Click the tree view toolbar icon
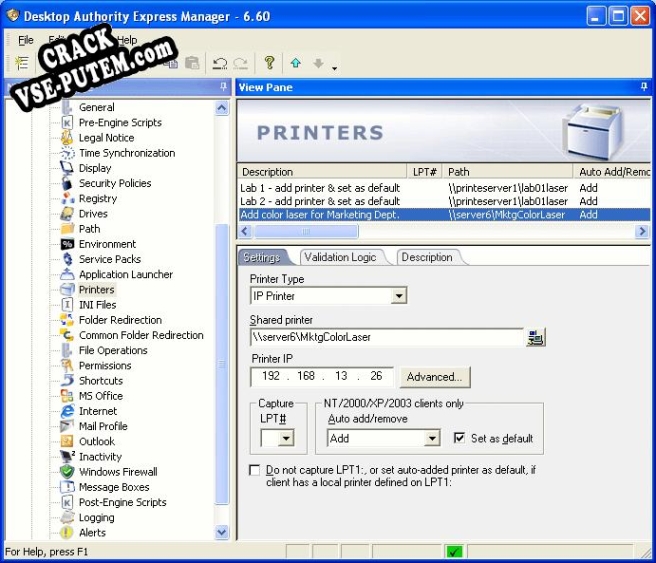The height and width of the screenshot is (563, 656). coord(21,63)
